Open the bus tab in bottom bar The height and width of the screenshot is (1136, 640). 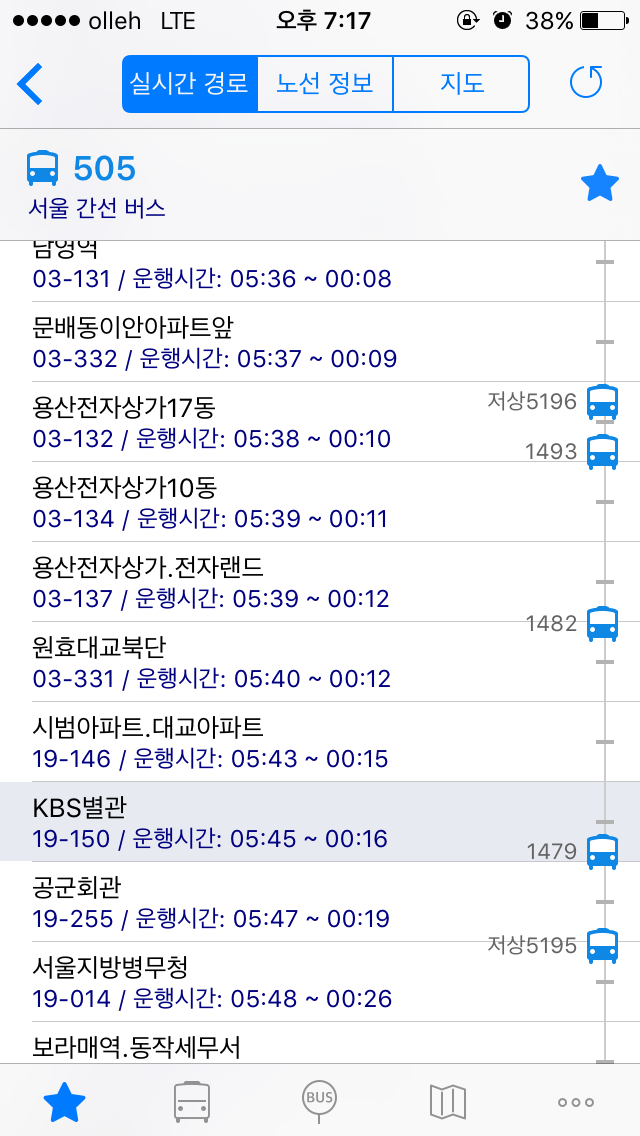coord(192,1101)
